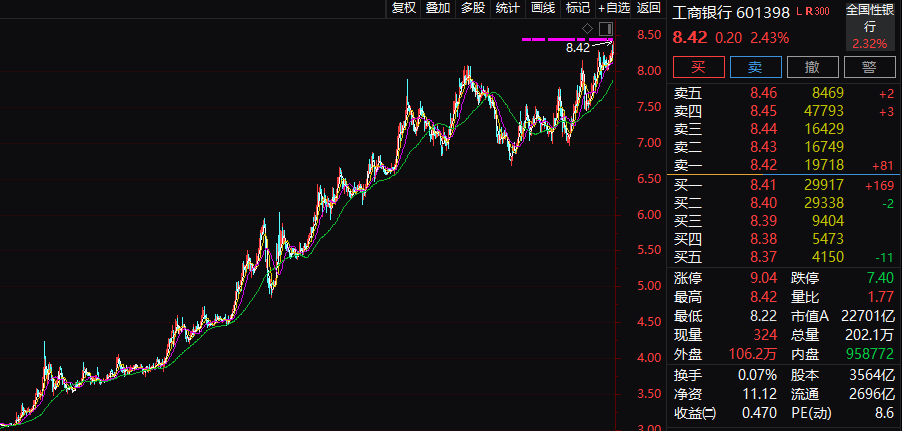
Task: Click the 量比 value 1.77
Action: point(881,297)
